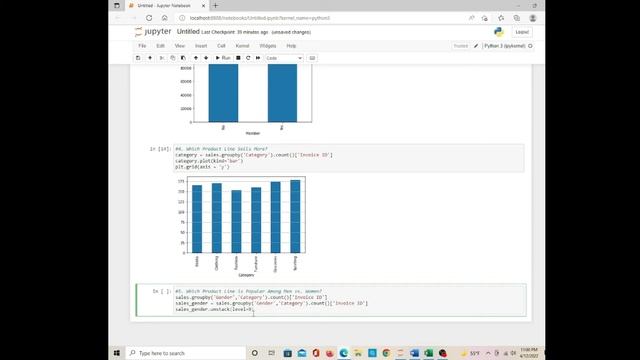This screenshot has width=640, height=360.
Task: Click the Python logo in the header
Action: coord(499,32)
